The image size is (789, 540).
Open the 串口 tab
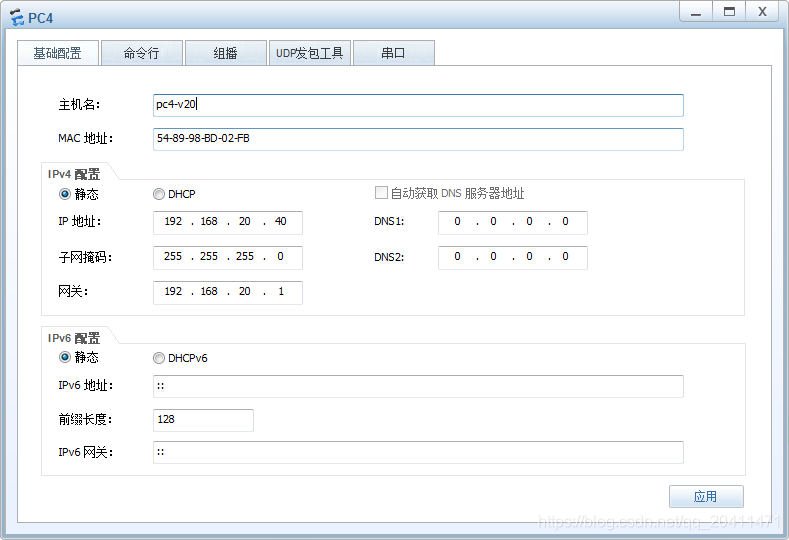[394, 53]
